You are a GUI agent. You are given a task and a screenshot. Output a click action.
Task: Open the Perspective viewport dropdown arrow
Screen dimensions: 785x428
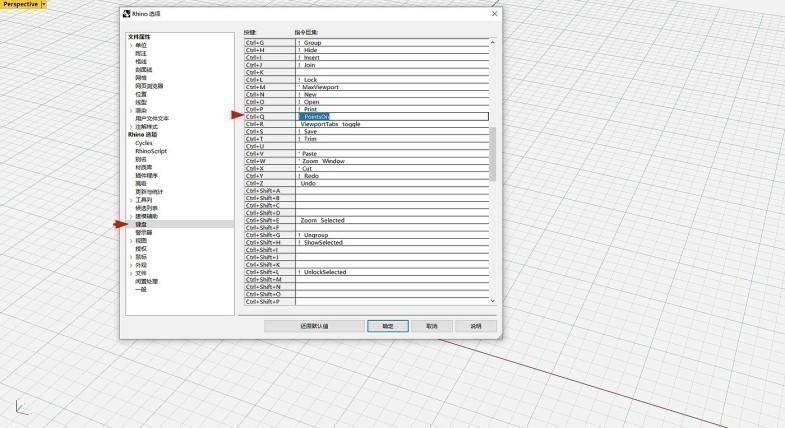[x=43, y=5]
